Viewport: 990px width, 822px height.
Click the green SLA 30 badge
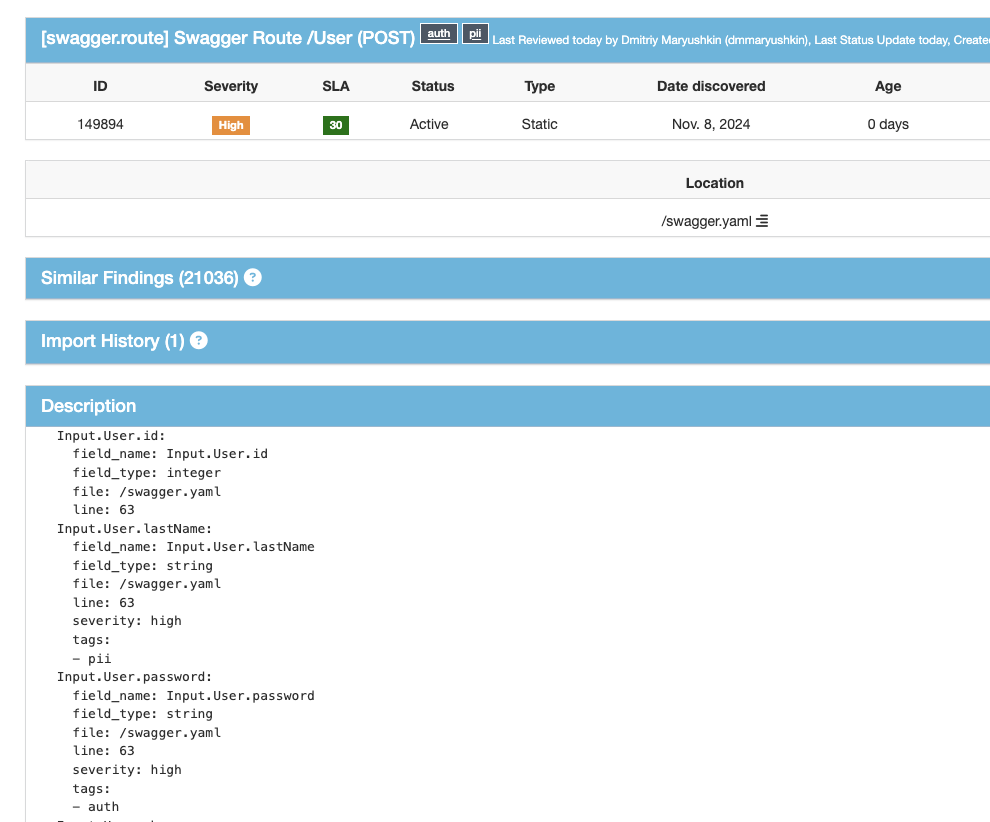point(336,125)
